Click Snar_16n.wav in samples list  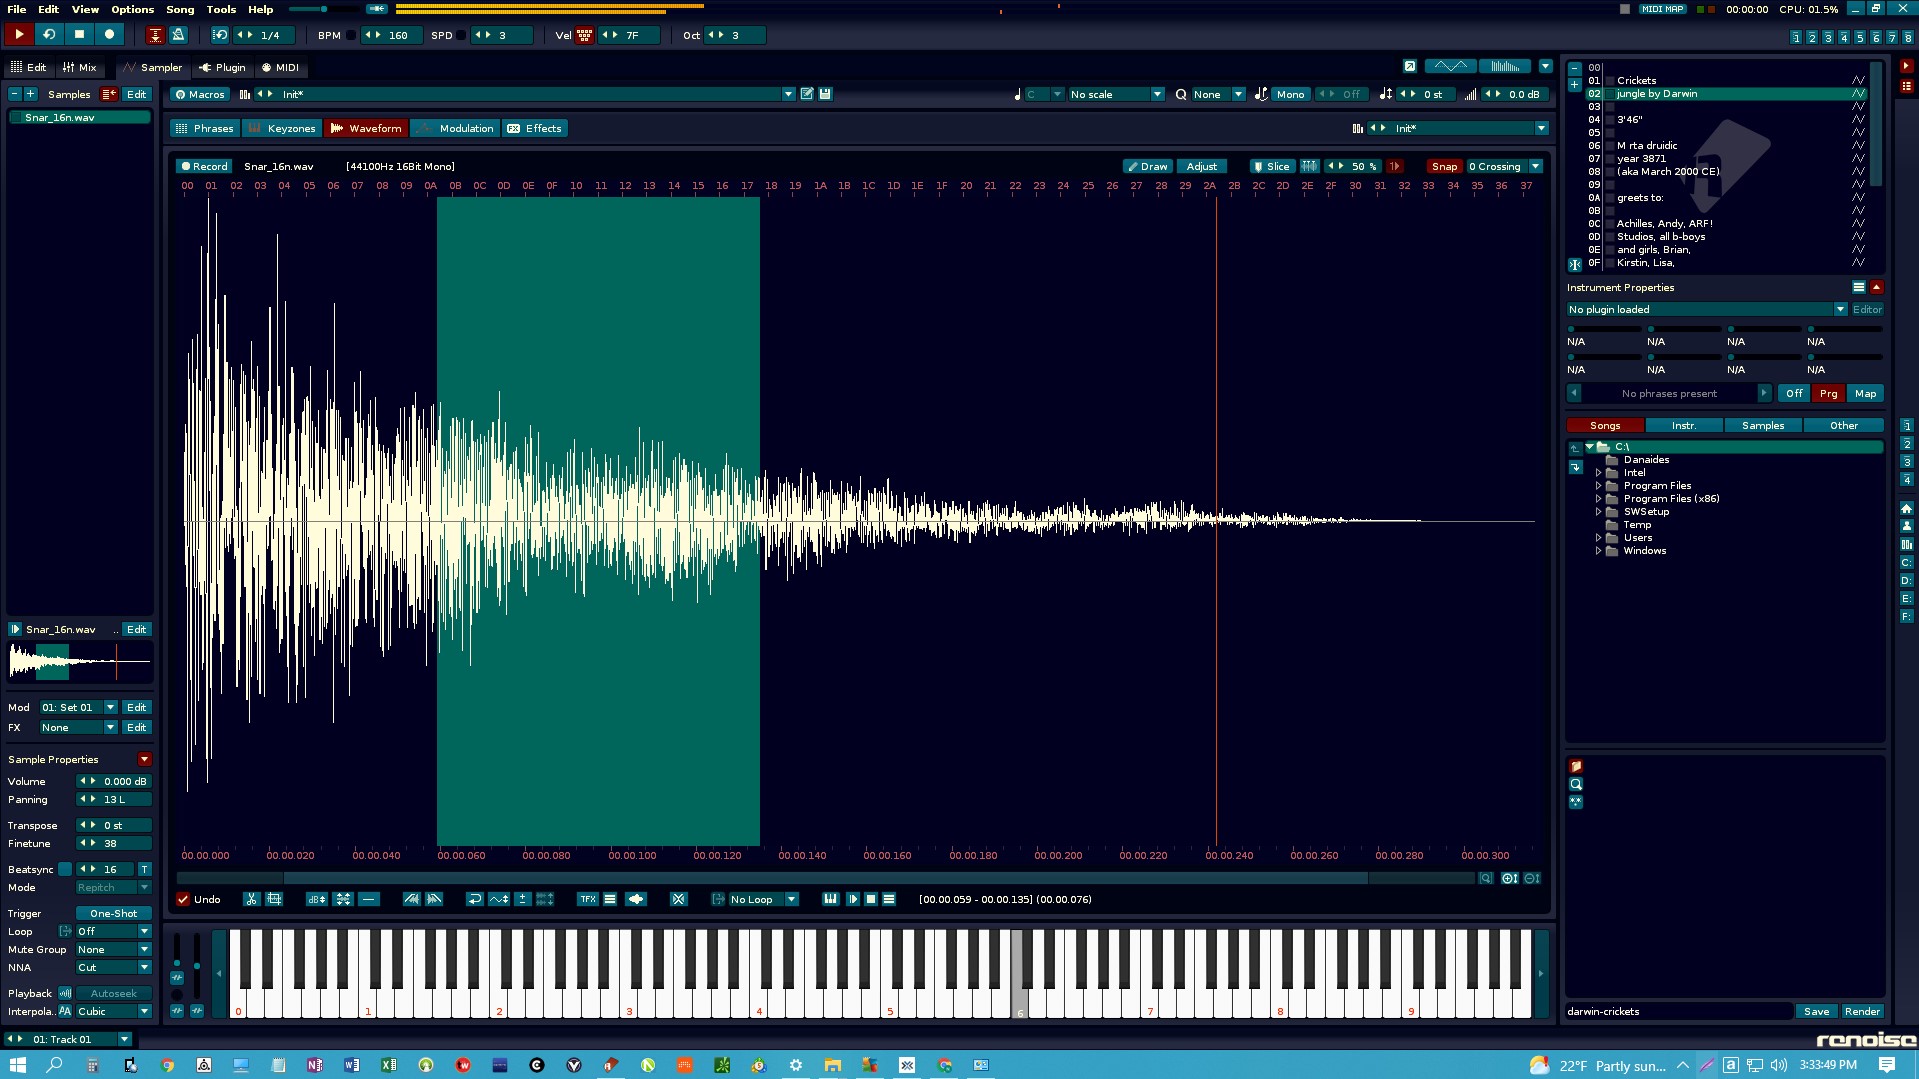click(79, 117)
